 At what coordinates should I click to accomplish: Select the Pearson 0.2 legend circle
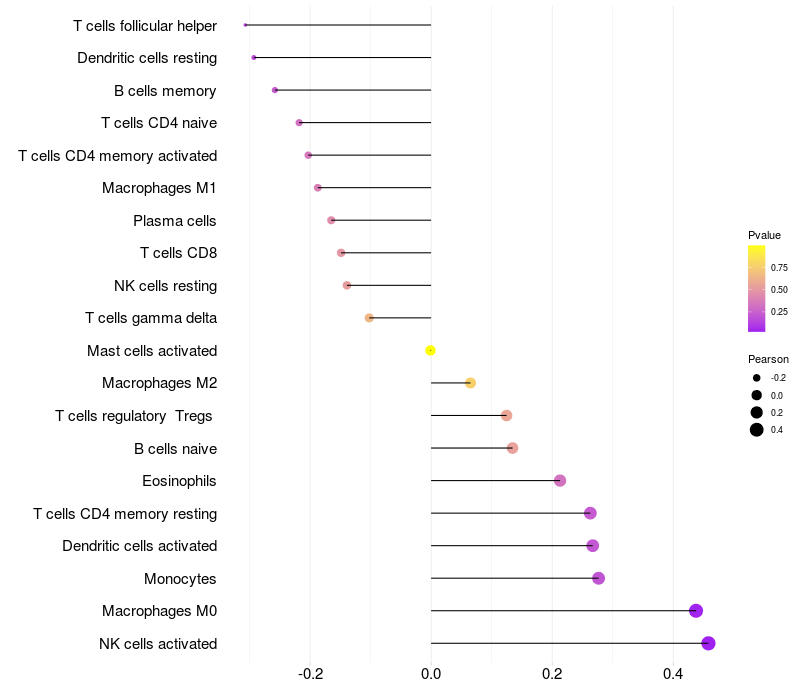pyautogui.click(x=757, y=412)
